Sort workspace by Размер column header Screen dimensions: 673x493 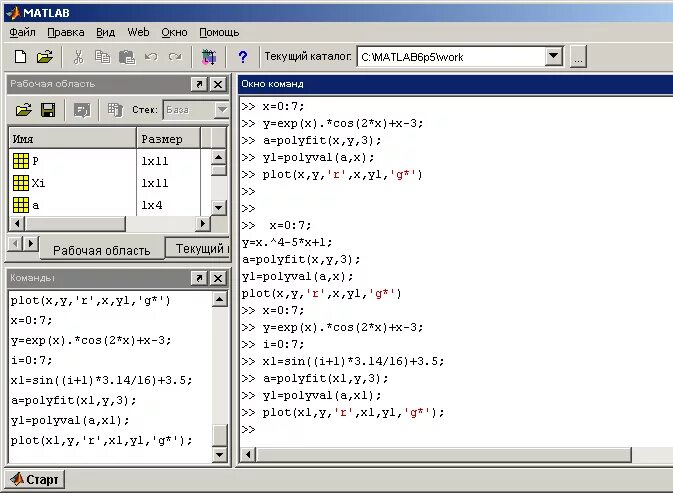click(x=168, y=139)
